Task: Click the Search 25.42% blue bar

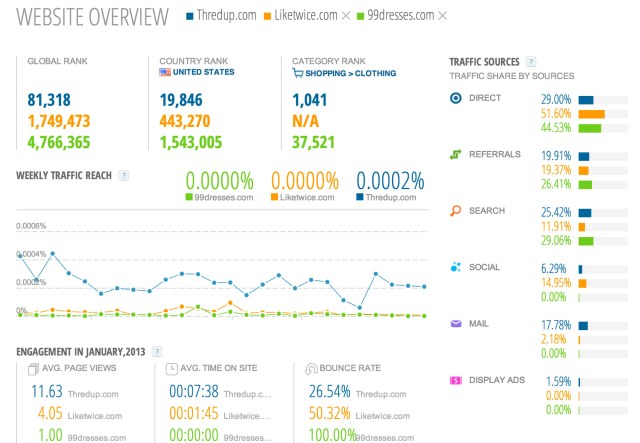Action: [x=585, y=213]
